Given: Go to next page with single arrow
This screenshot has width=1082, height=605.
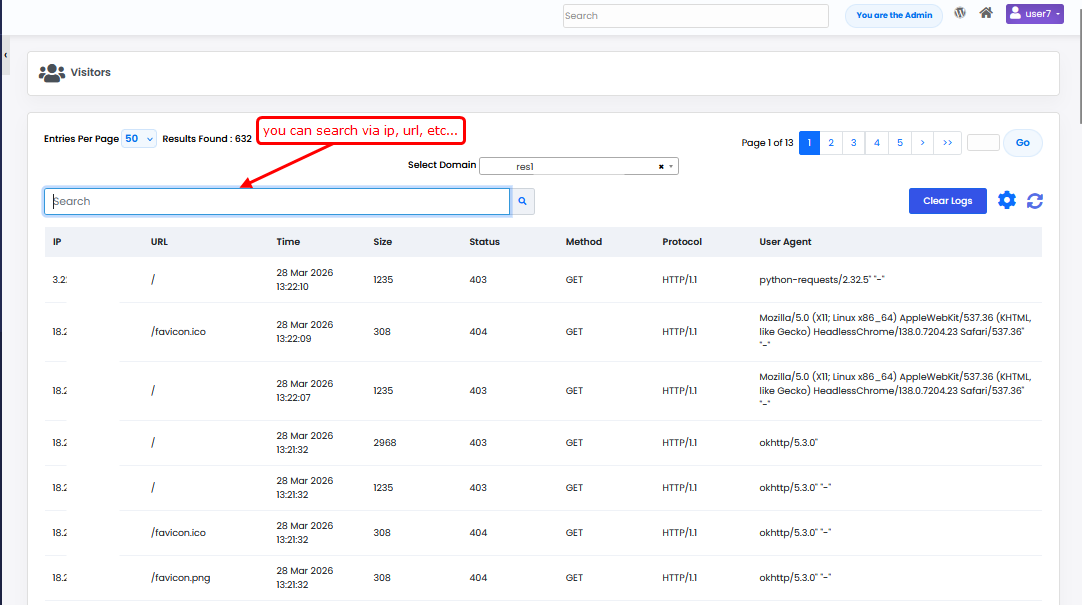Looking at the screenshot, I should pyautogui.click(x=922, y=143).
